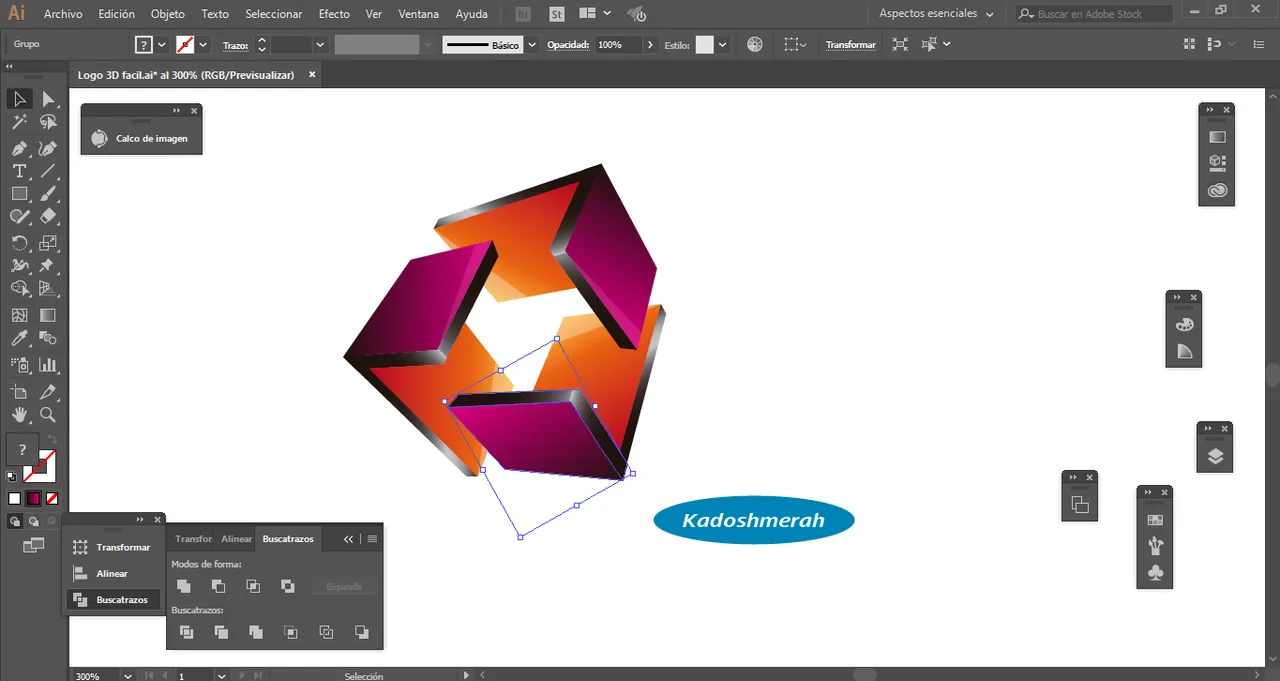Expand the Opacidad arrow
Screen dimensions: 1280x681
[x=651, y=45]
